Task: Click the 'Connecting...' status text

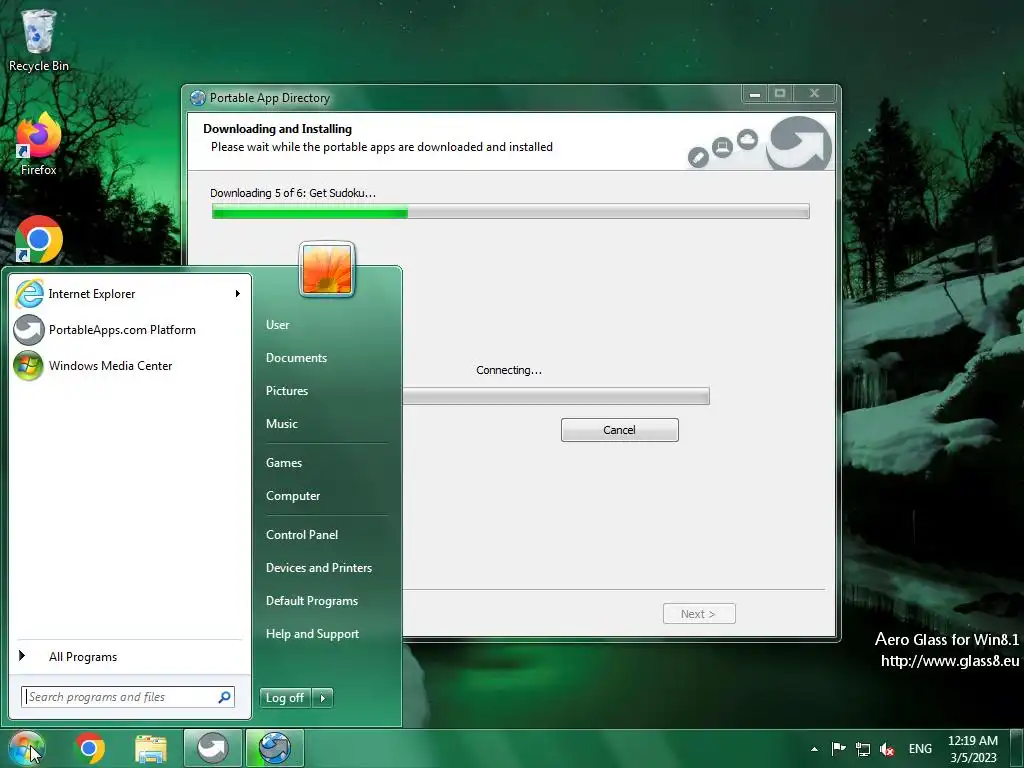Action: (x=509, y=370)
